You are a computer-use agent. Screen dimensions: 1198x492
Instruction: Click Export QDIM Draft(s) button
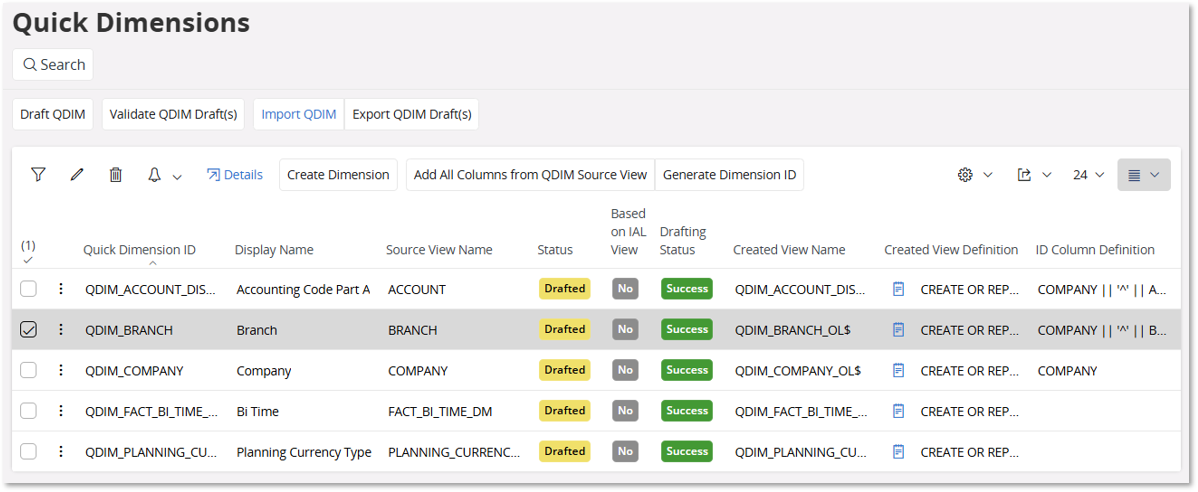point(412,115)
